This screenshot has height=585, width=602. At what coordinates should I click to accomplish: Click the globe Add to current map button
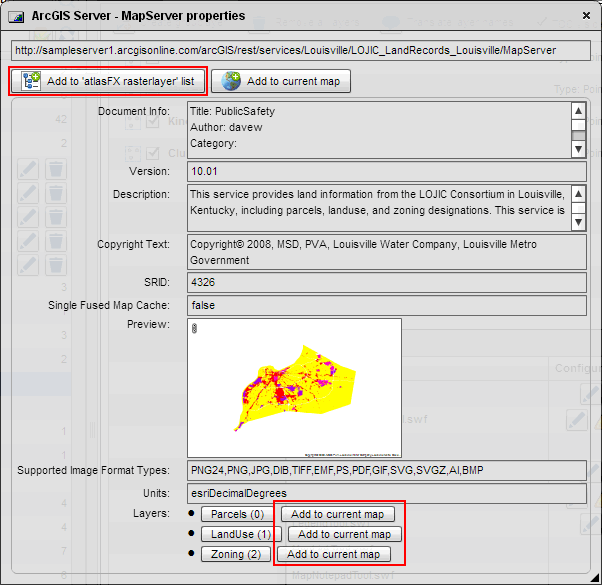pos(281,81)
